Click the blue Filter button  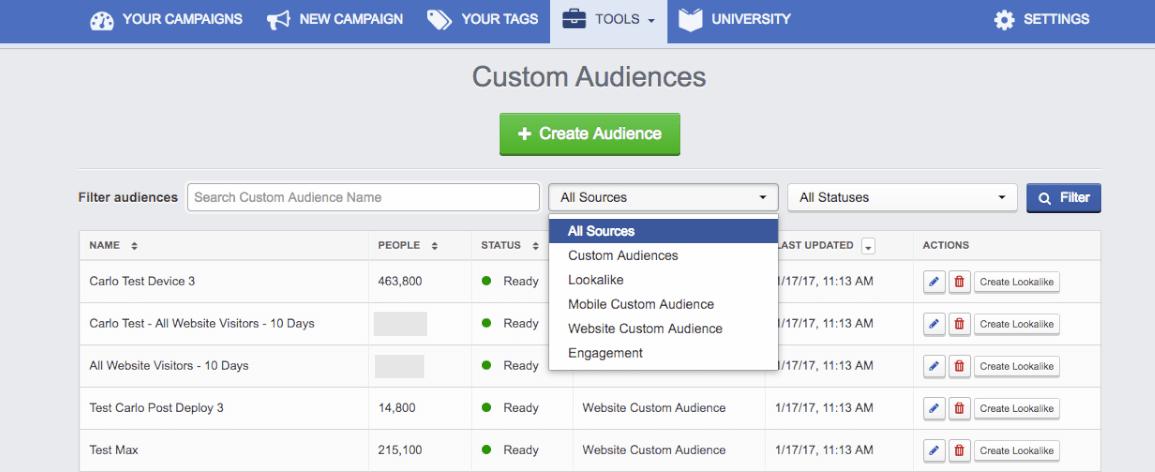1064,198
